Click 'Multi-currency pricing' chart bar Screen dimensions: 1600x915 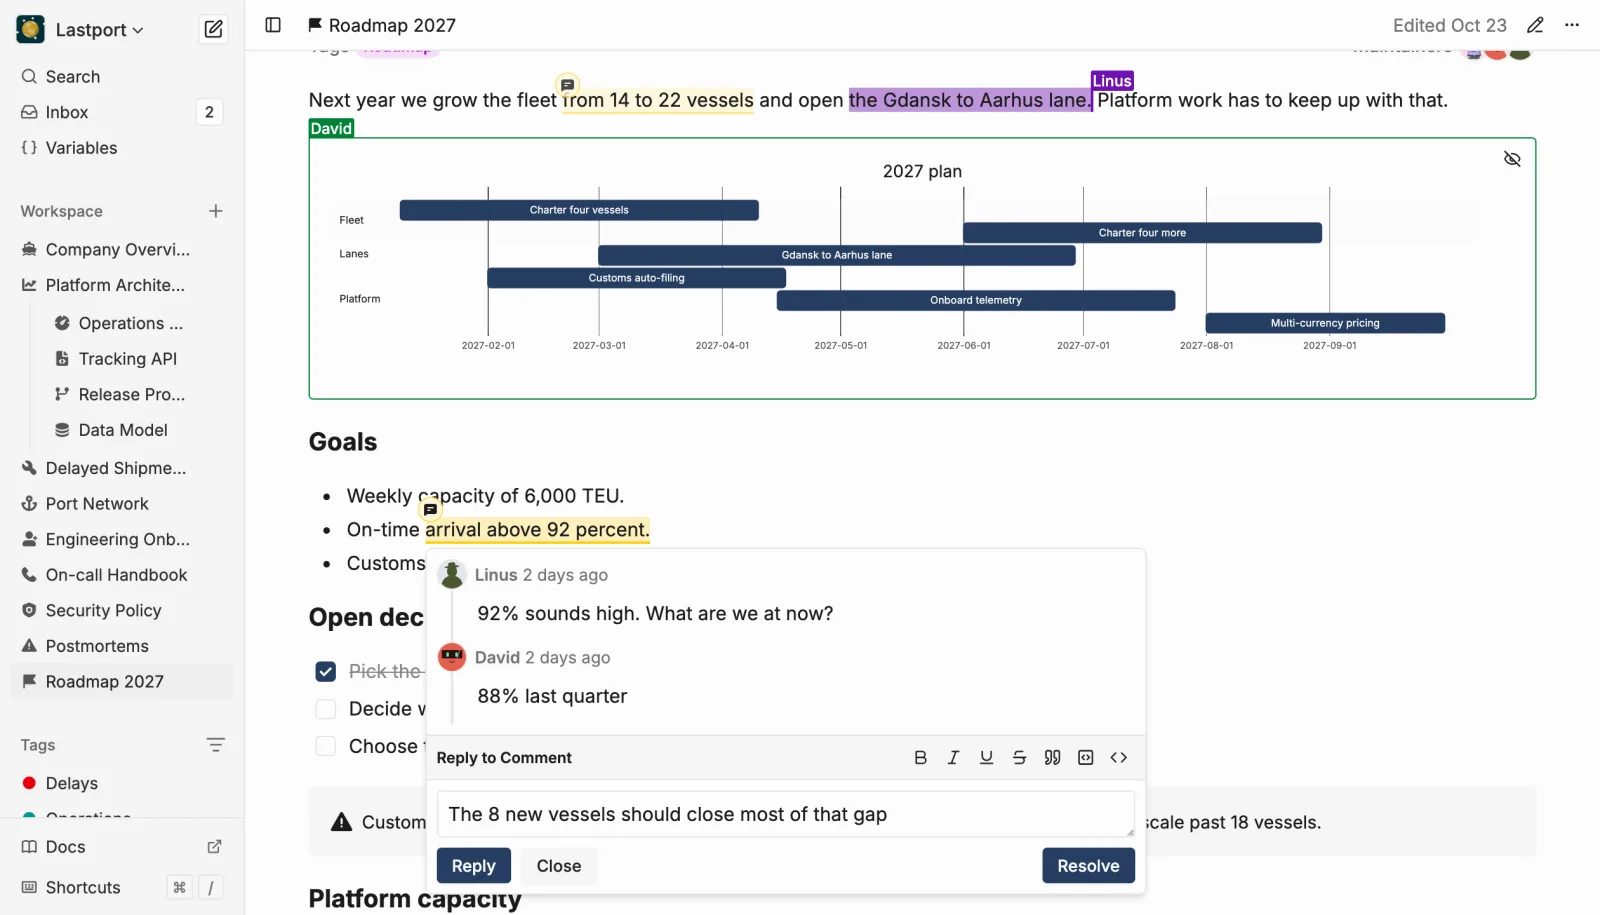point(1325,323)
